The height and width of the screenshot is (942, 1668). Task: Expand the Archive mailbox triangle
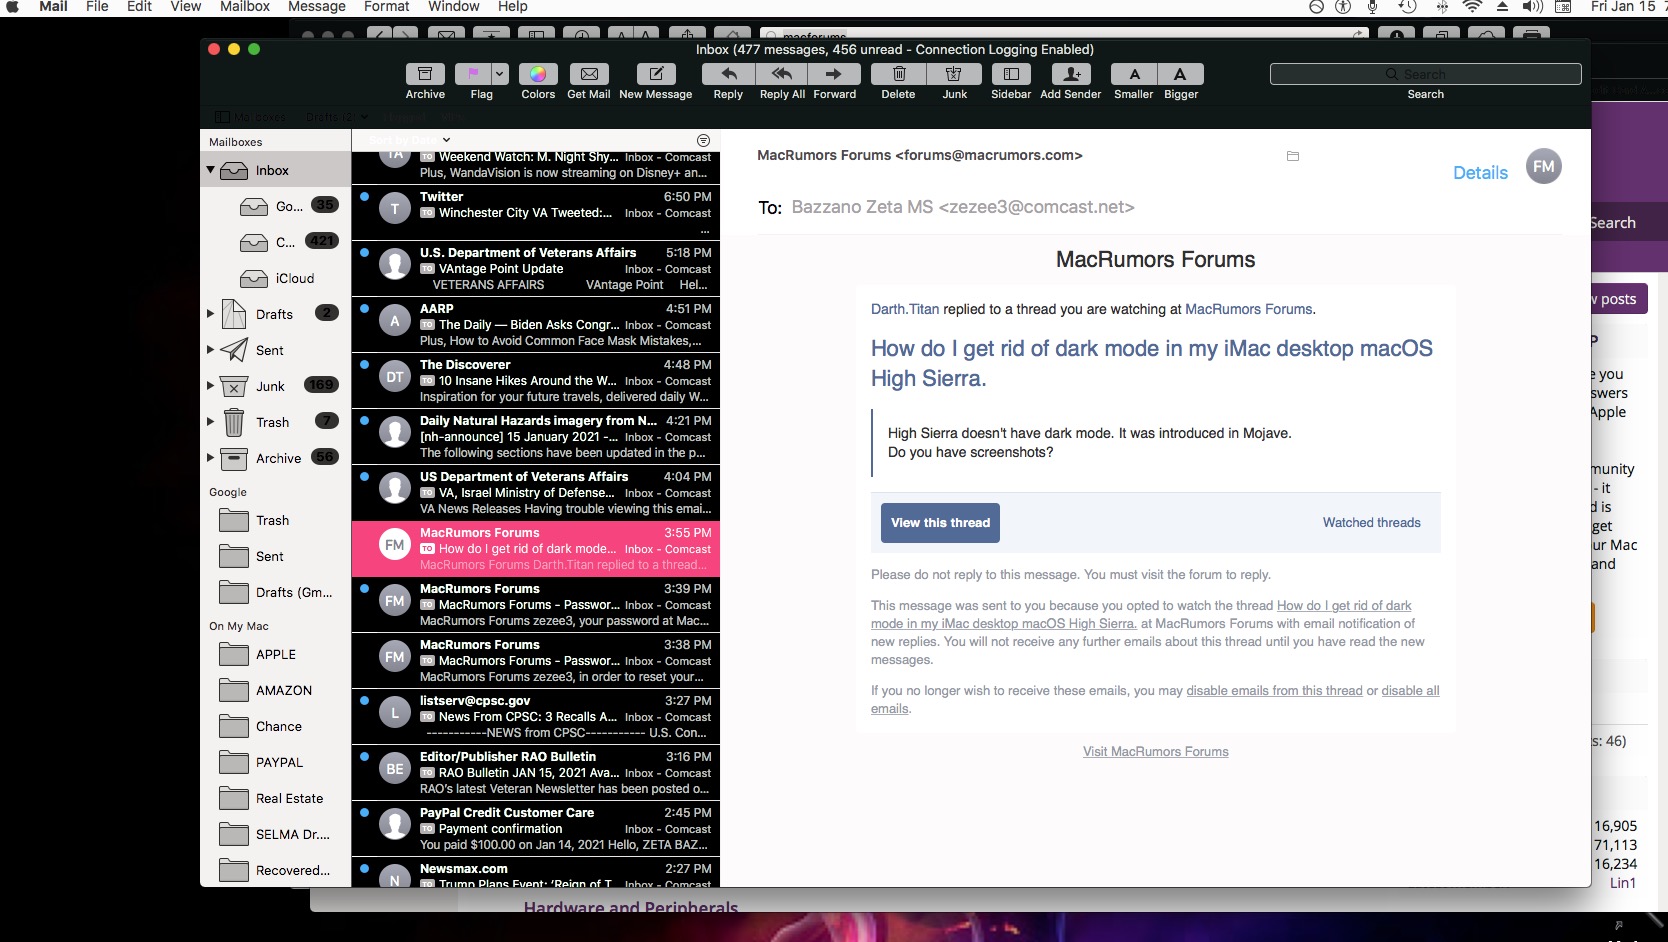(x=211, y=458)
